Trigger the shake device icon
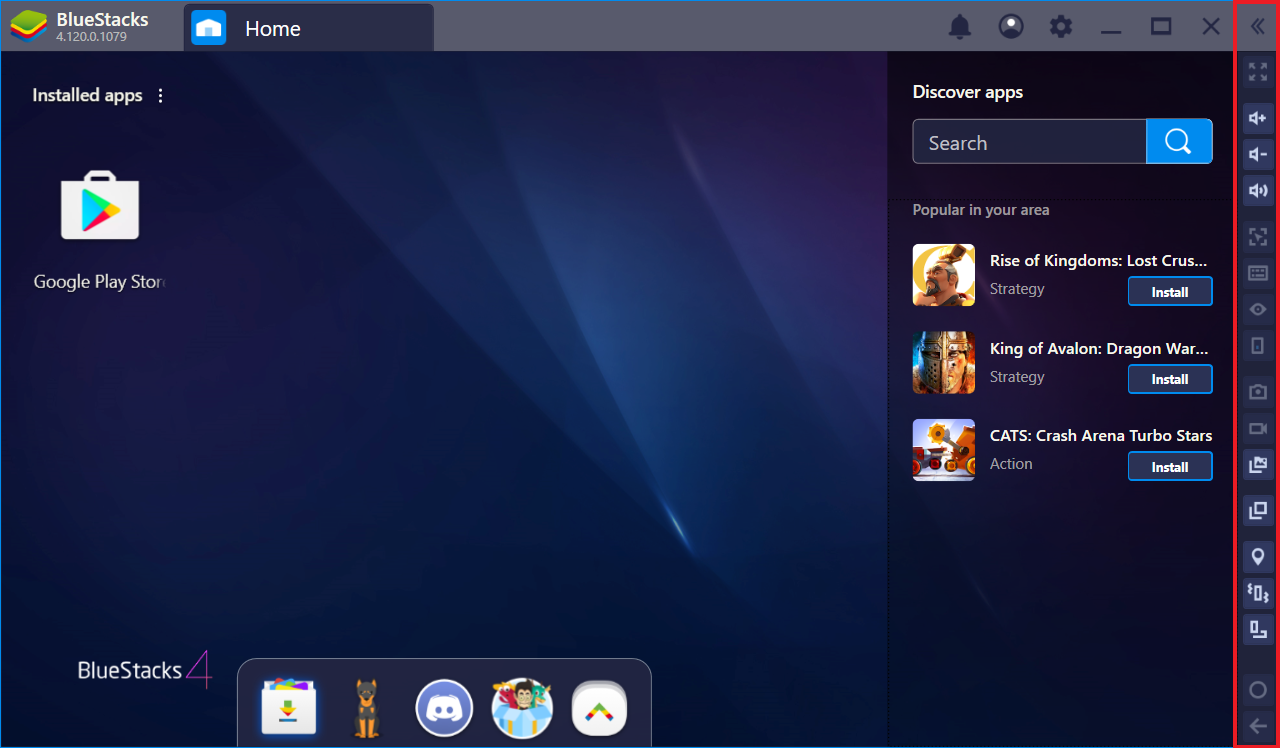 (x=1258, y=593)
